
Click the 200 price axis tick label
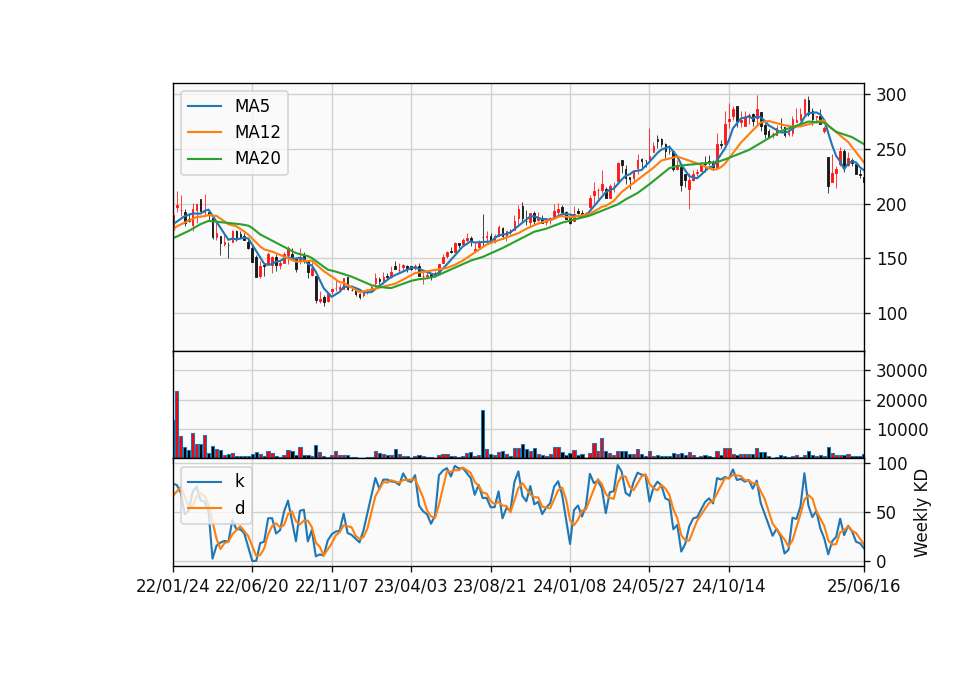click(x=891, y=204)
